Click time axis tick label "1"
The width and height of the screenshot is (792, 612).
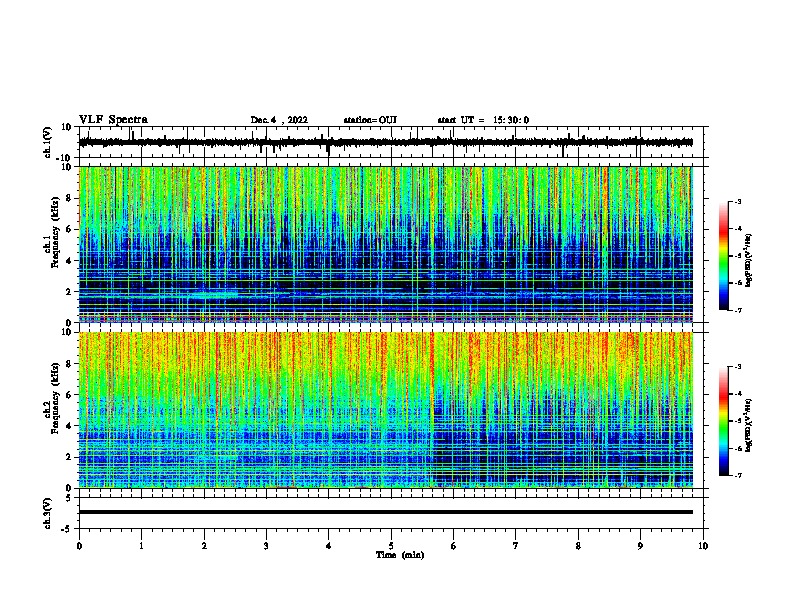[x=141, y=546]
